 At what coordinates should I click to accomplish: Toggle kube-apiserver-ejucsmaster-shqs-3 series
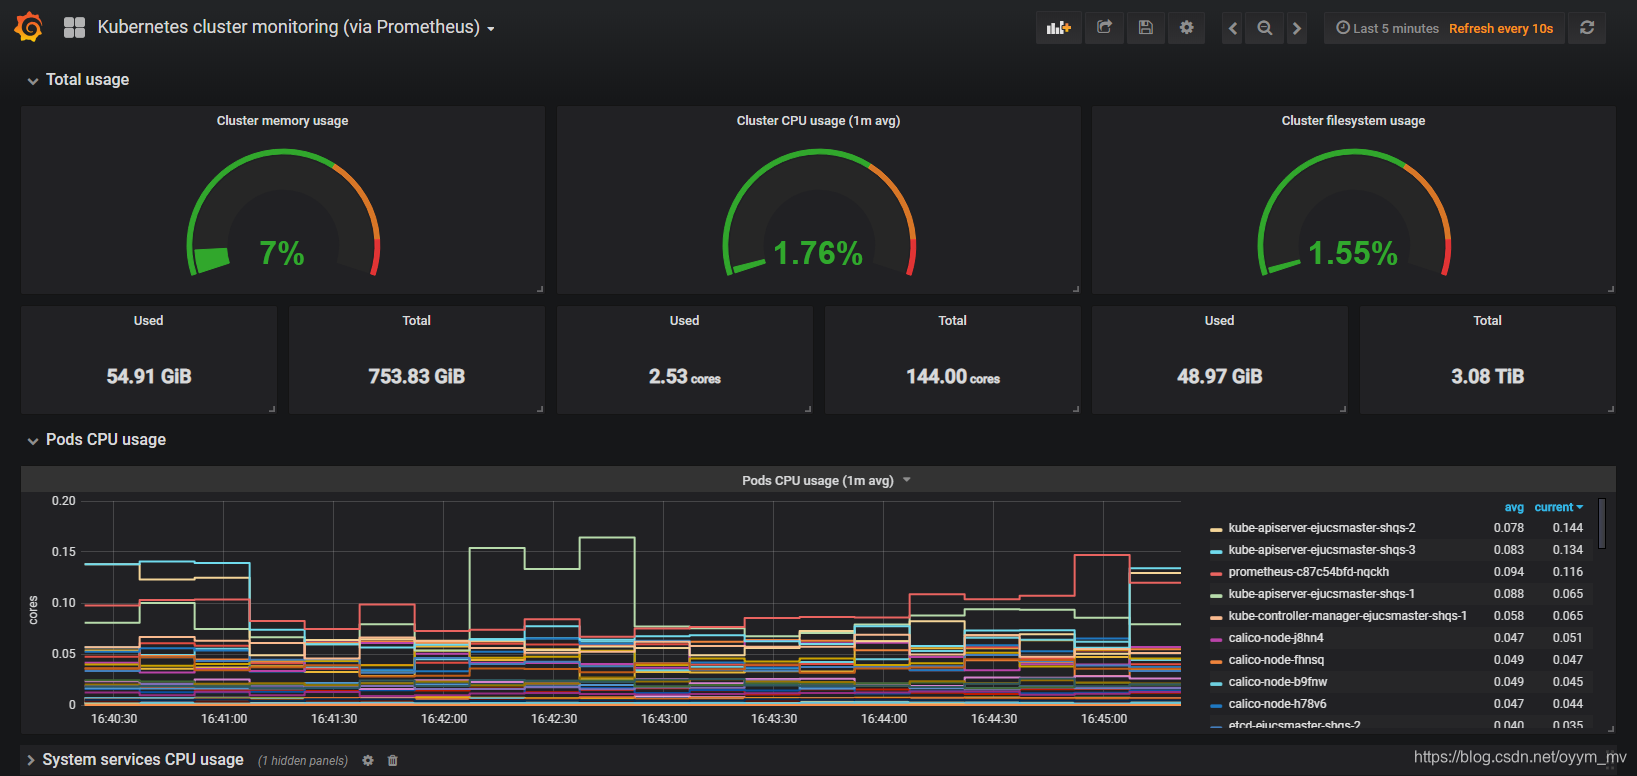click(x=1321, y=550)
